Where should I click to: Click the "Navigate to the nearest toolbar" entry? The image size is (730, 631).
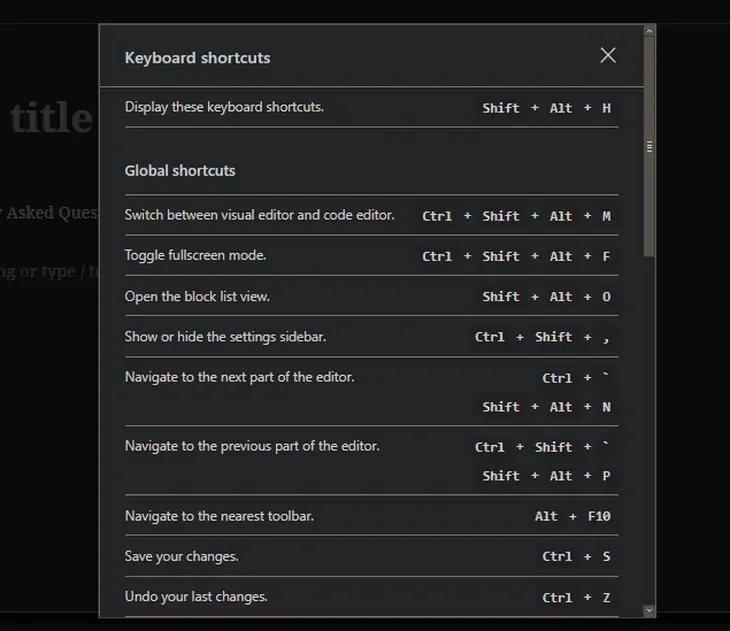click(x=219, y=516)
